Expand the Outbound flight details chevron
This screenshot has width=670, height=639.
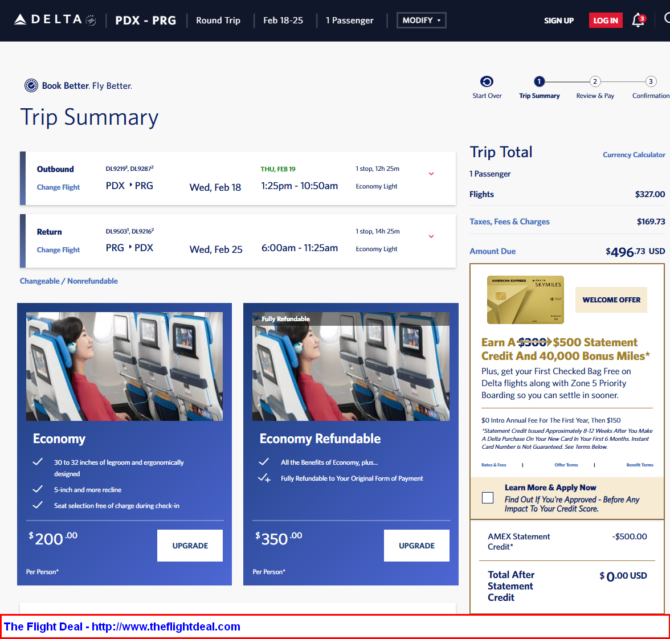(x=431, y=174)
